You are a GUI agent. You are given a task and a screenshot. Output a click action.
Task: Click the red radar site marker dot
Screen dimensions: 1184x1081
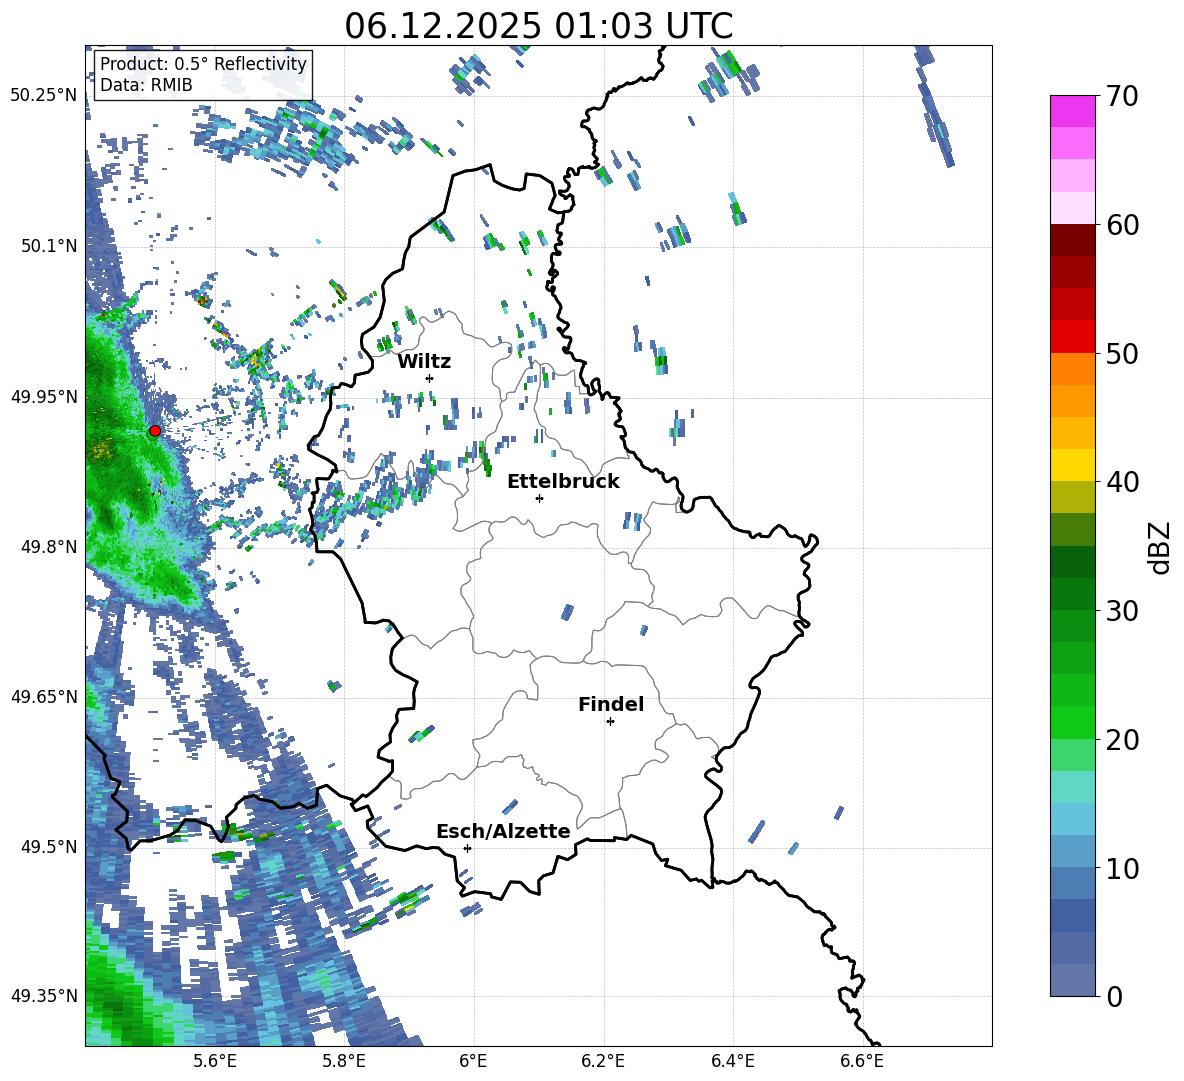(155, 431)
